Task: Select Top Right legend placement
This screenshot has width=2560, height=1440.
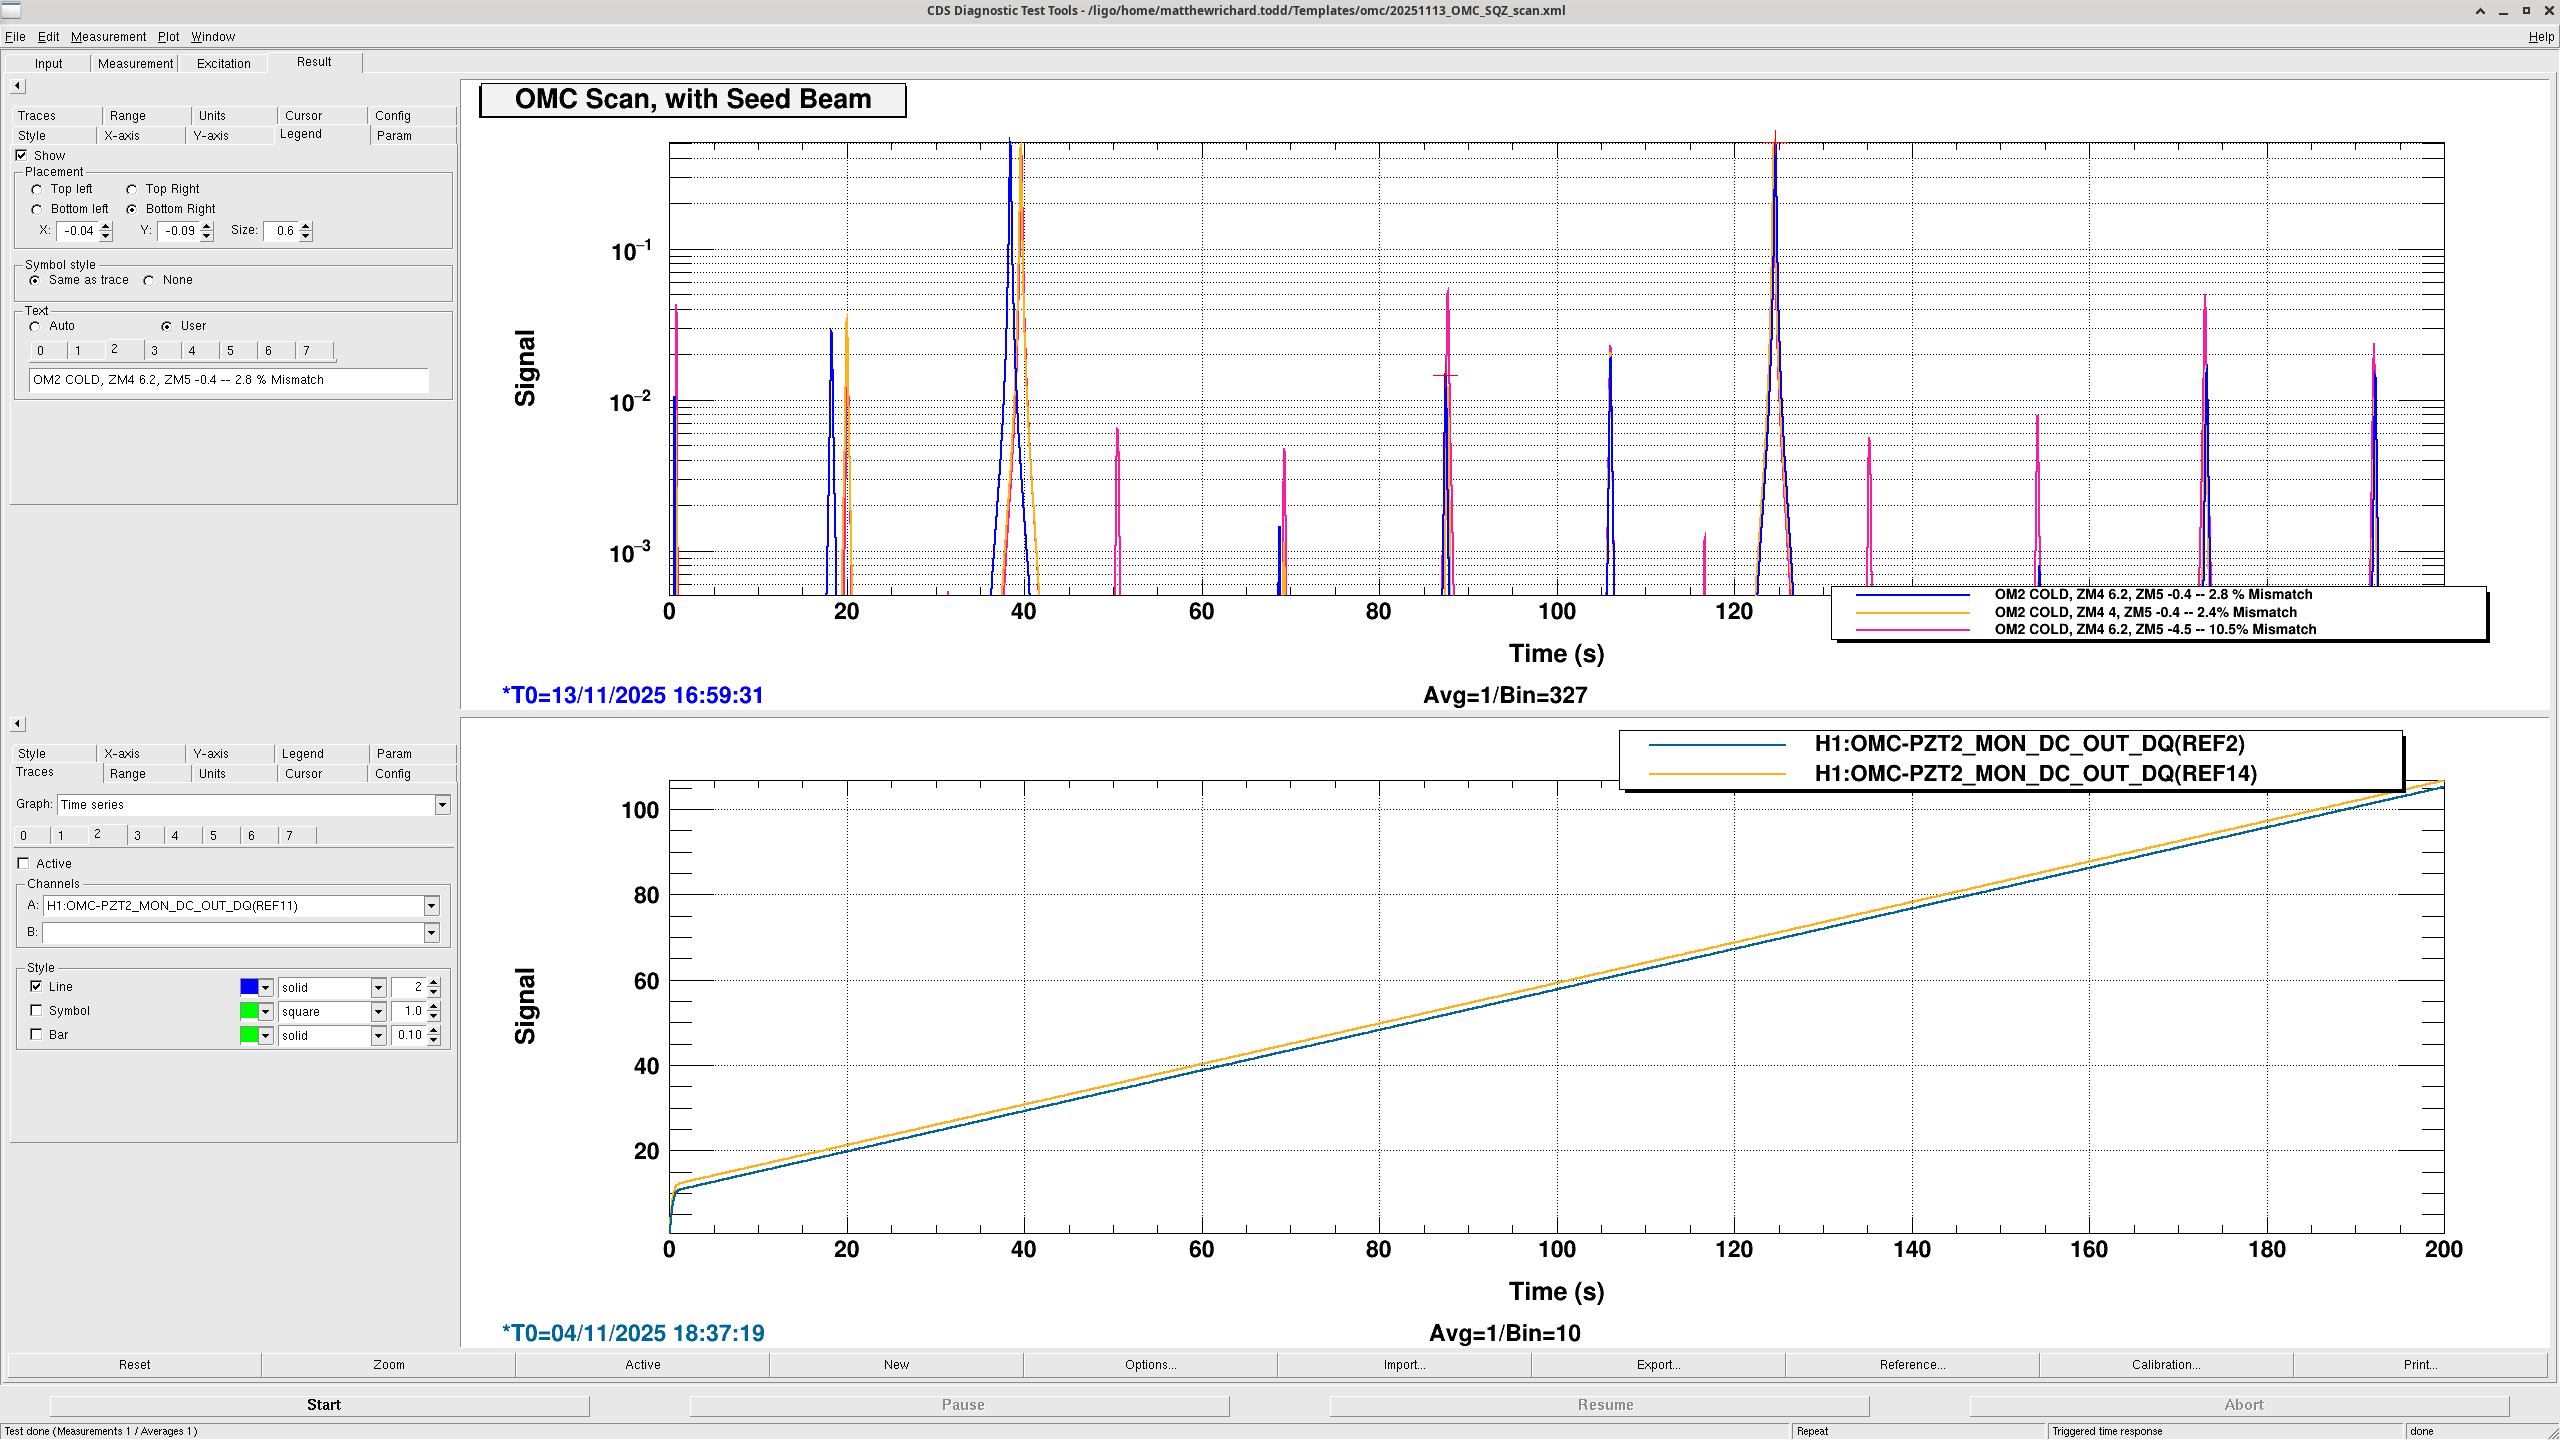Action: pyautogui.click(x=132, y=189)
